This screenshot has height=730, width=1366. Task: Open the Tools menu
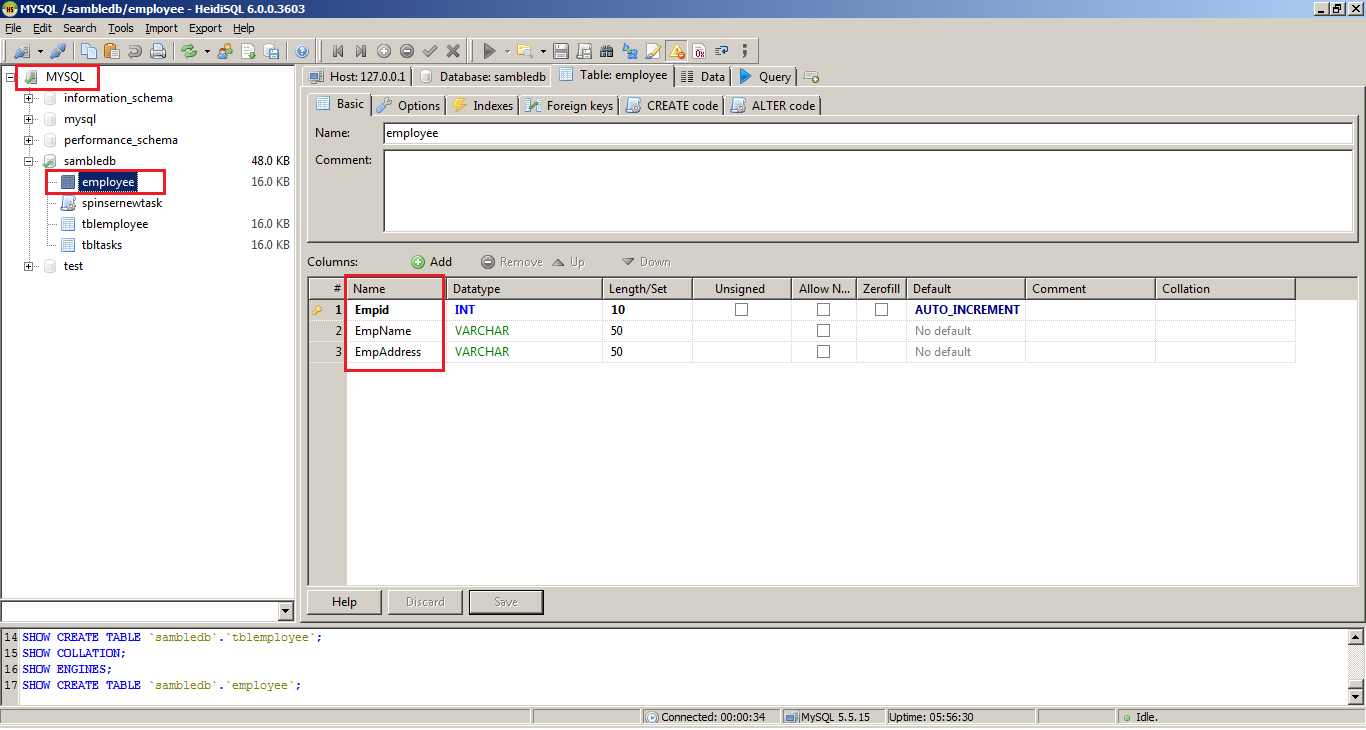[121, 28]
